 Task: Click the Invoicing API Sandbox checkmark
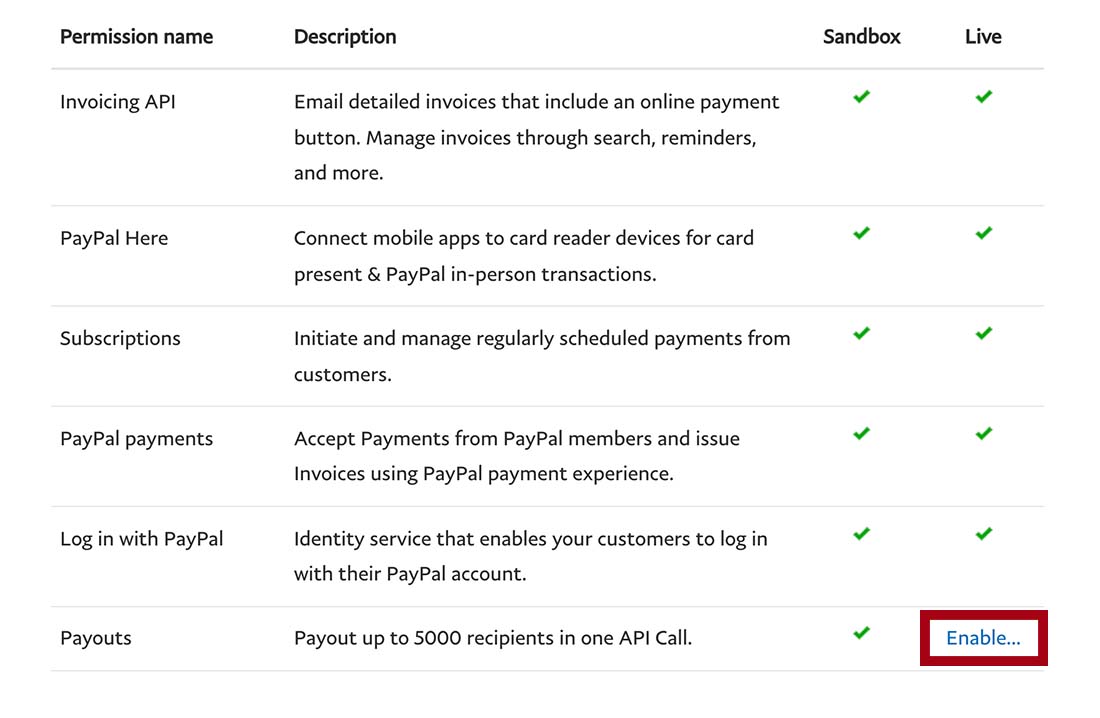click(x=861, y=97)
